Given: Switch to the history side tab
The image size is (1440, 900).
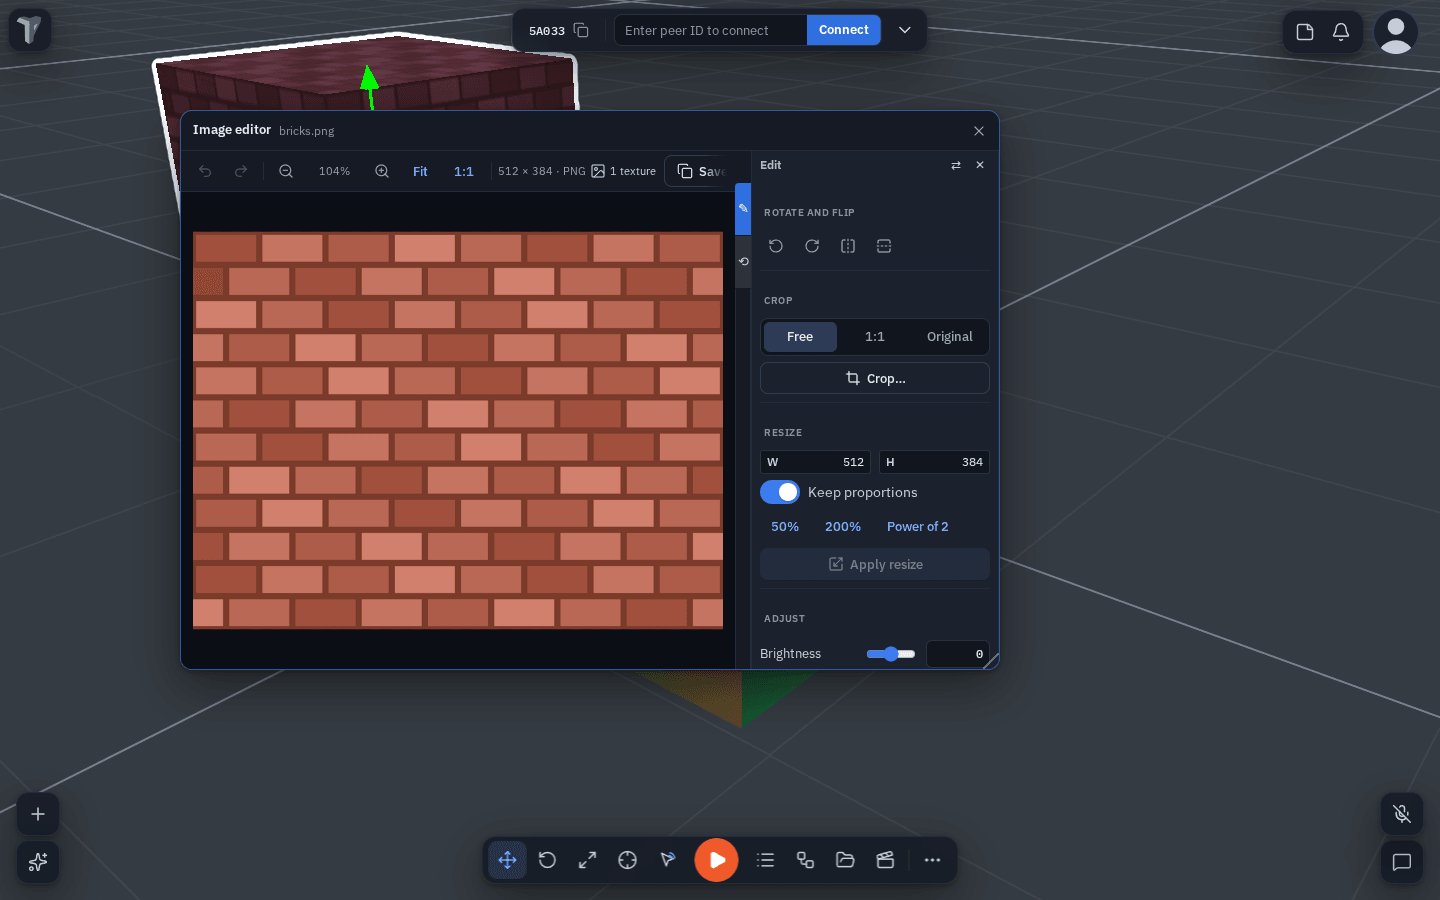Looking at the screenshot, I should (743, 261).
